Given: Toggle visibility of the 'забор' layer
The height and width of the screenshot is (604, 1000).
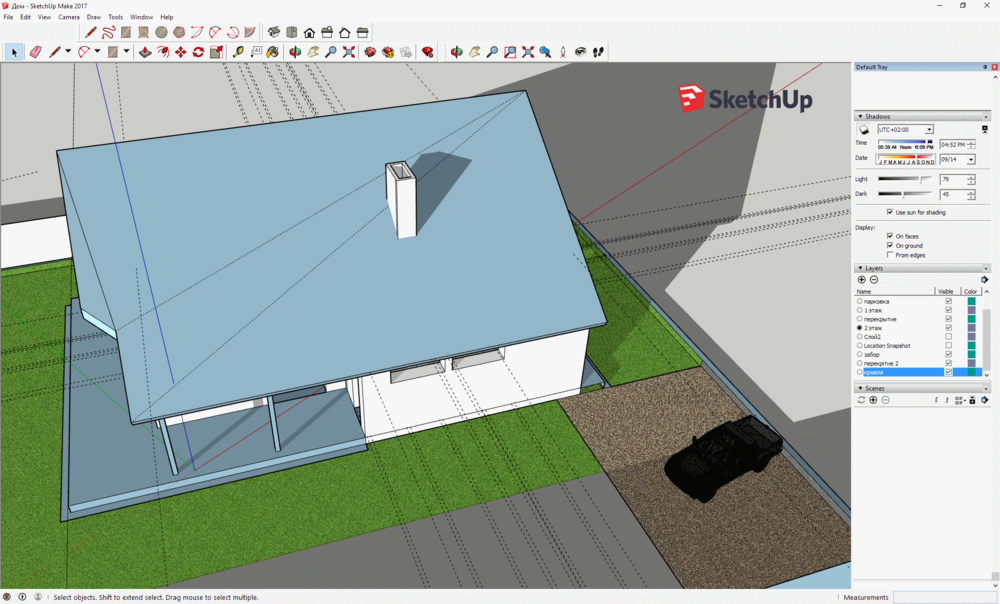Looking at the screenshot, I should point(949,354).
